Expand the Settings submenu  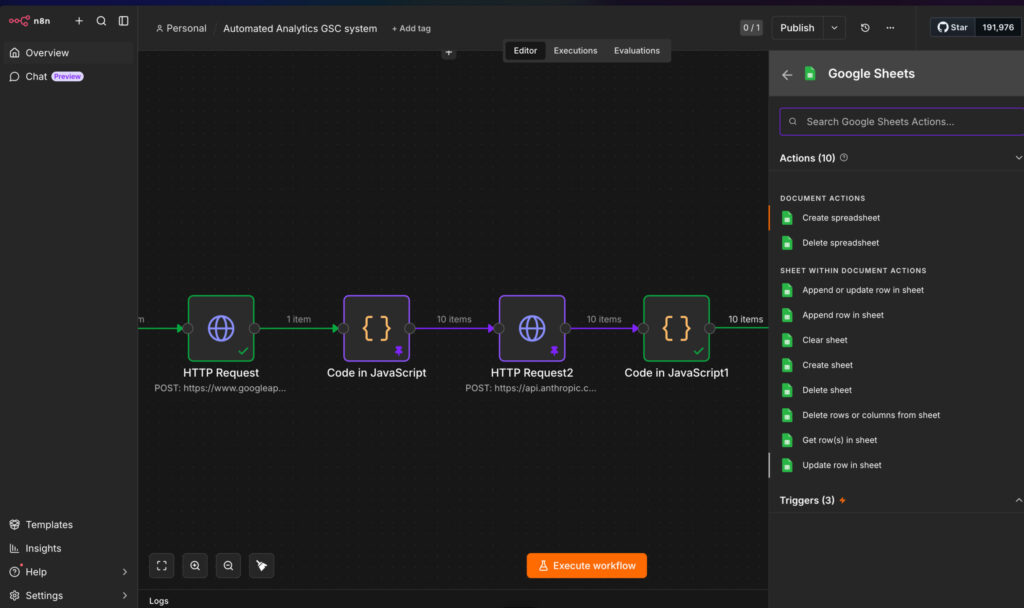click(x=125, y=596)
